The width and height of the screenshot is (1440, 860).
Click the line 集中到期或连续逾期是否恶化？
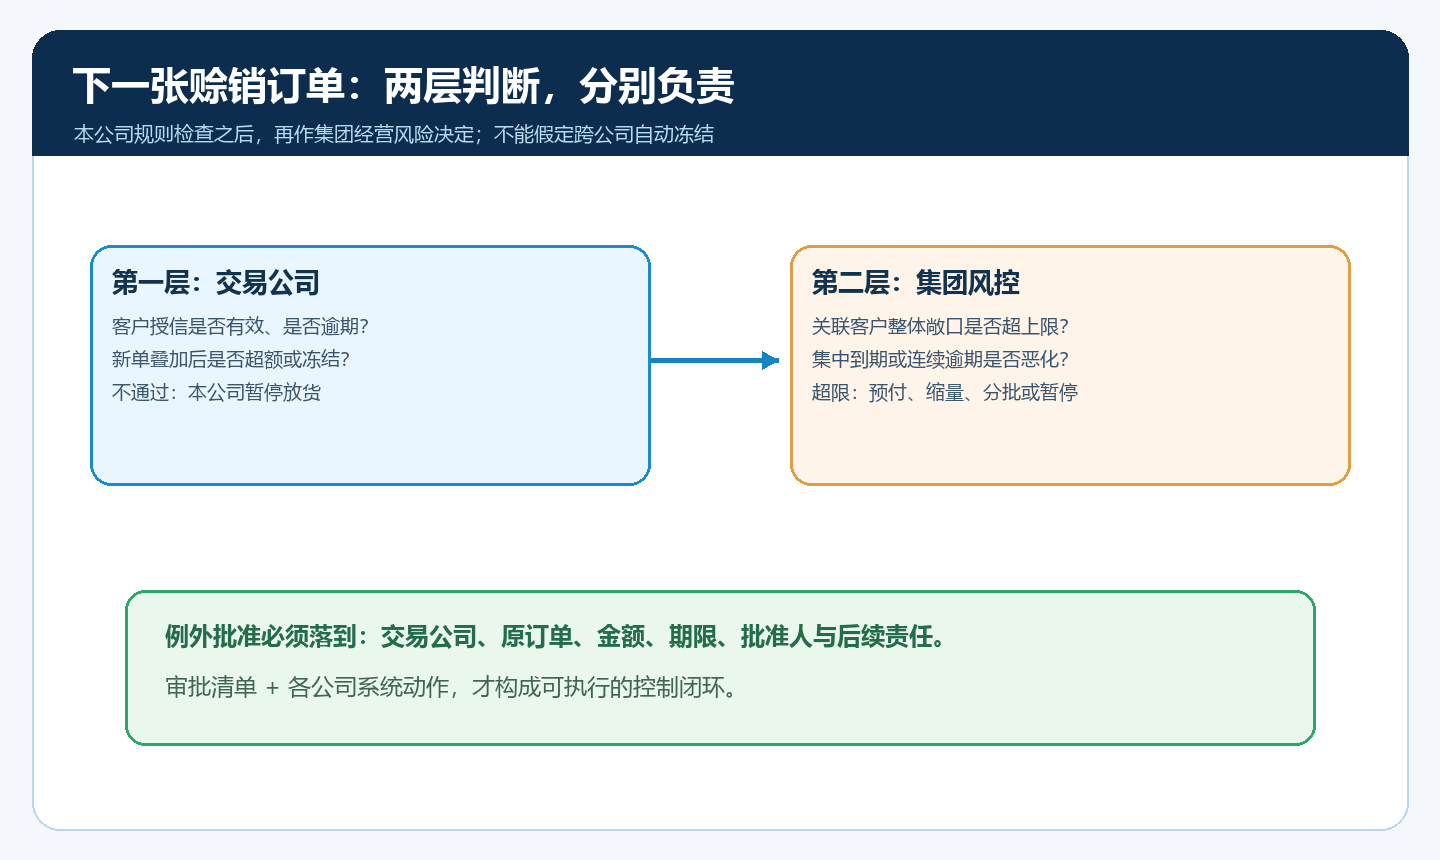pos(941,359)
